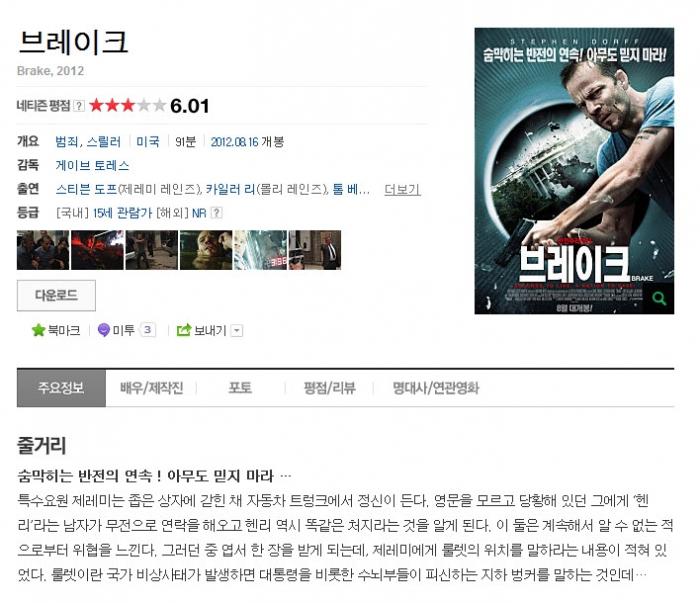Open first still photo thumbnail
The width and height of the screenshot is (700, 603).
43,250
